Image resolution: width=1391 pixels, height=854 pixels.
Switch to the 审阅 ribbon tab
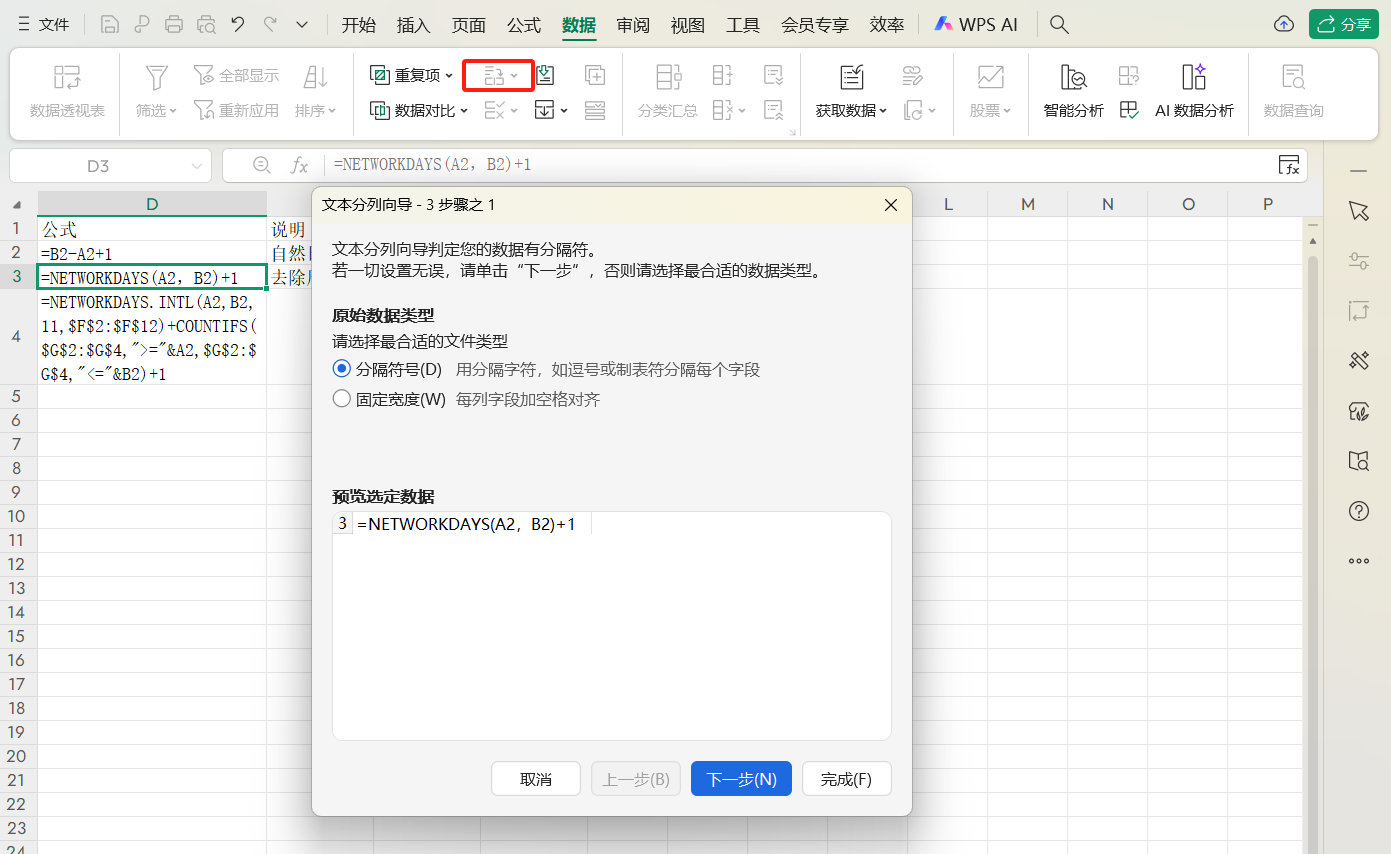click(632, 25)
